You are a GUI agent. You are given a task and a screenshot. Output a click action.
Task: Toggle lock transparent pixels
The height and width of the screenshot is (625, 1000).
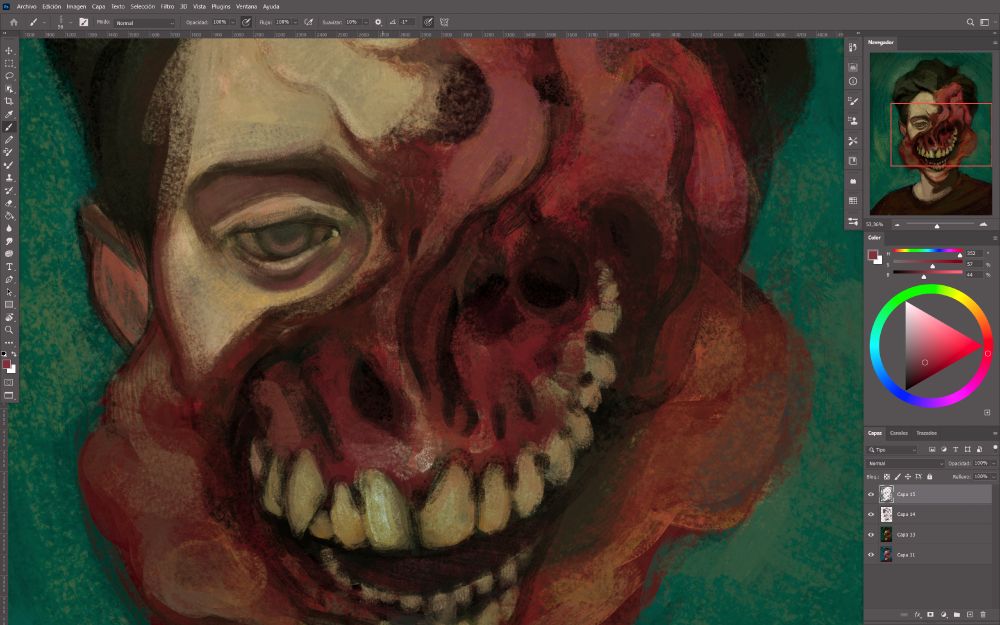(886, 477)
